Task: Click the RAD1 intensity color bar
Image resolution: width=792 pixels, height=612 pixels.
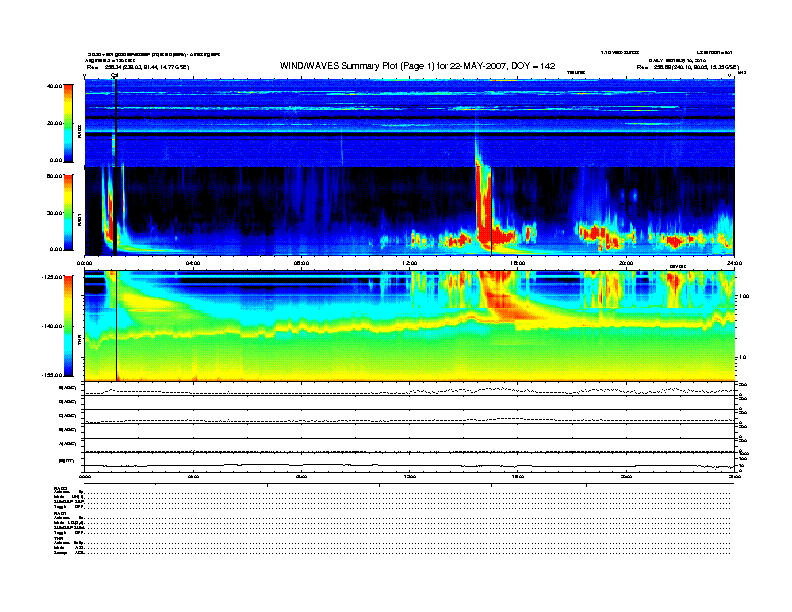Action: pos(68,213)
